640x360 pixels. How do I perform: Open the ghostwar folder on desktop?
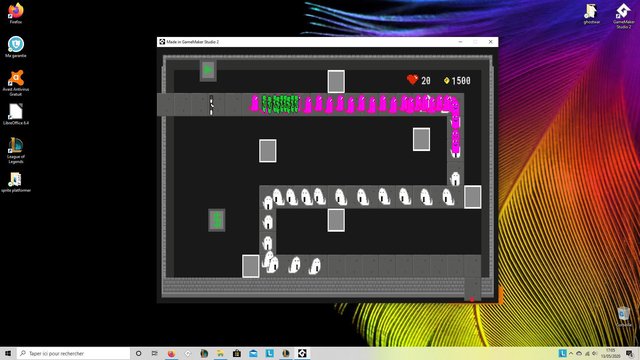pos(591,14)
